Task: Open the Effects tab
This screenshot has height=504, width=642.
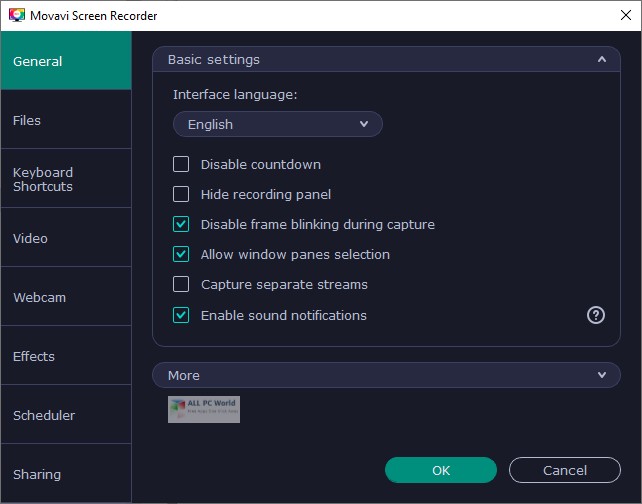Action: 66,355
